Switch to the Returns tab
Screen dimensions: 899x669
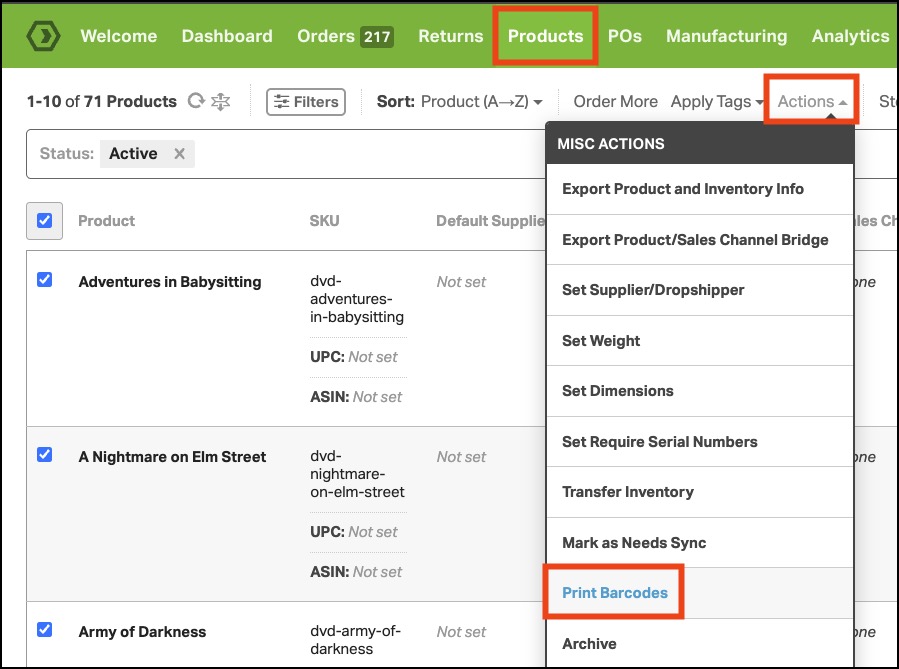[x=451, y=36]
